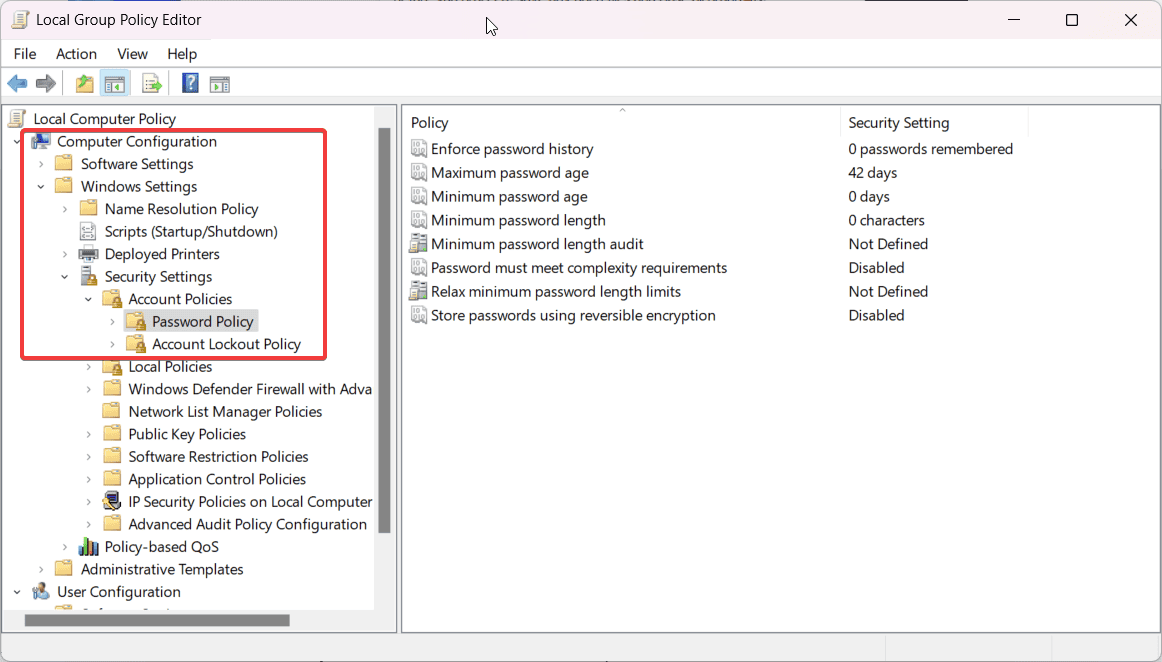
Task: Expand the Software Settings node
Action: [41, 164]
